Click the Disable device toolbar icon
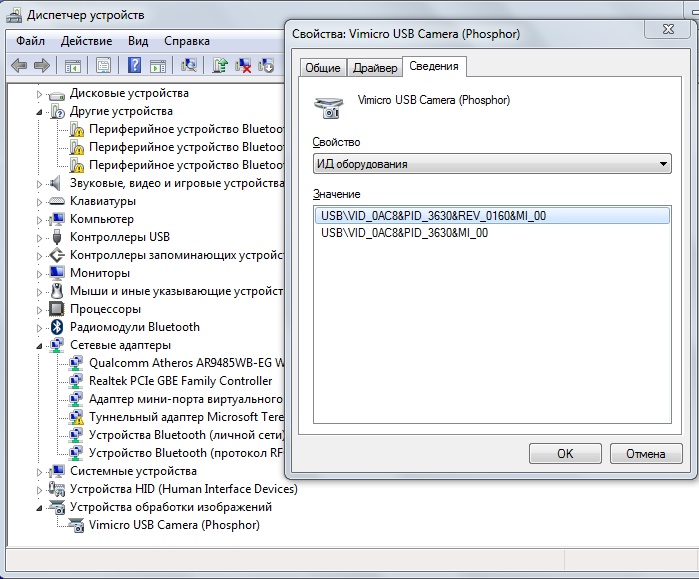 tap(266, 66)
